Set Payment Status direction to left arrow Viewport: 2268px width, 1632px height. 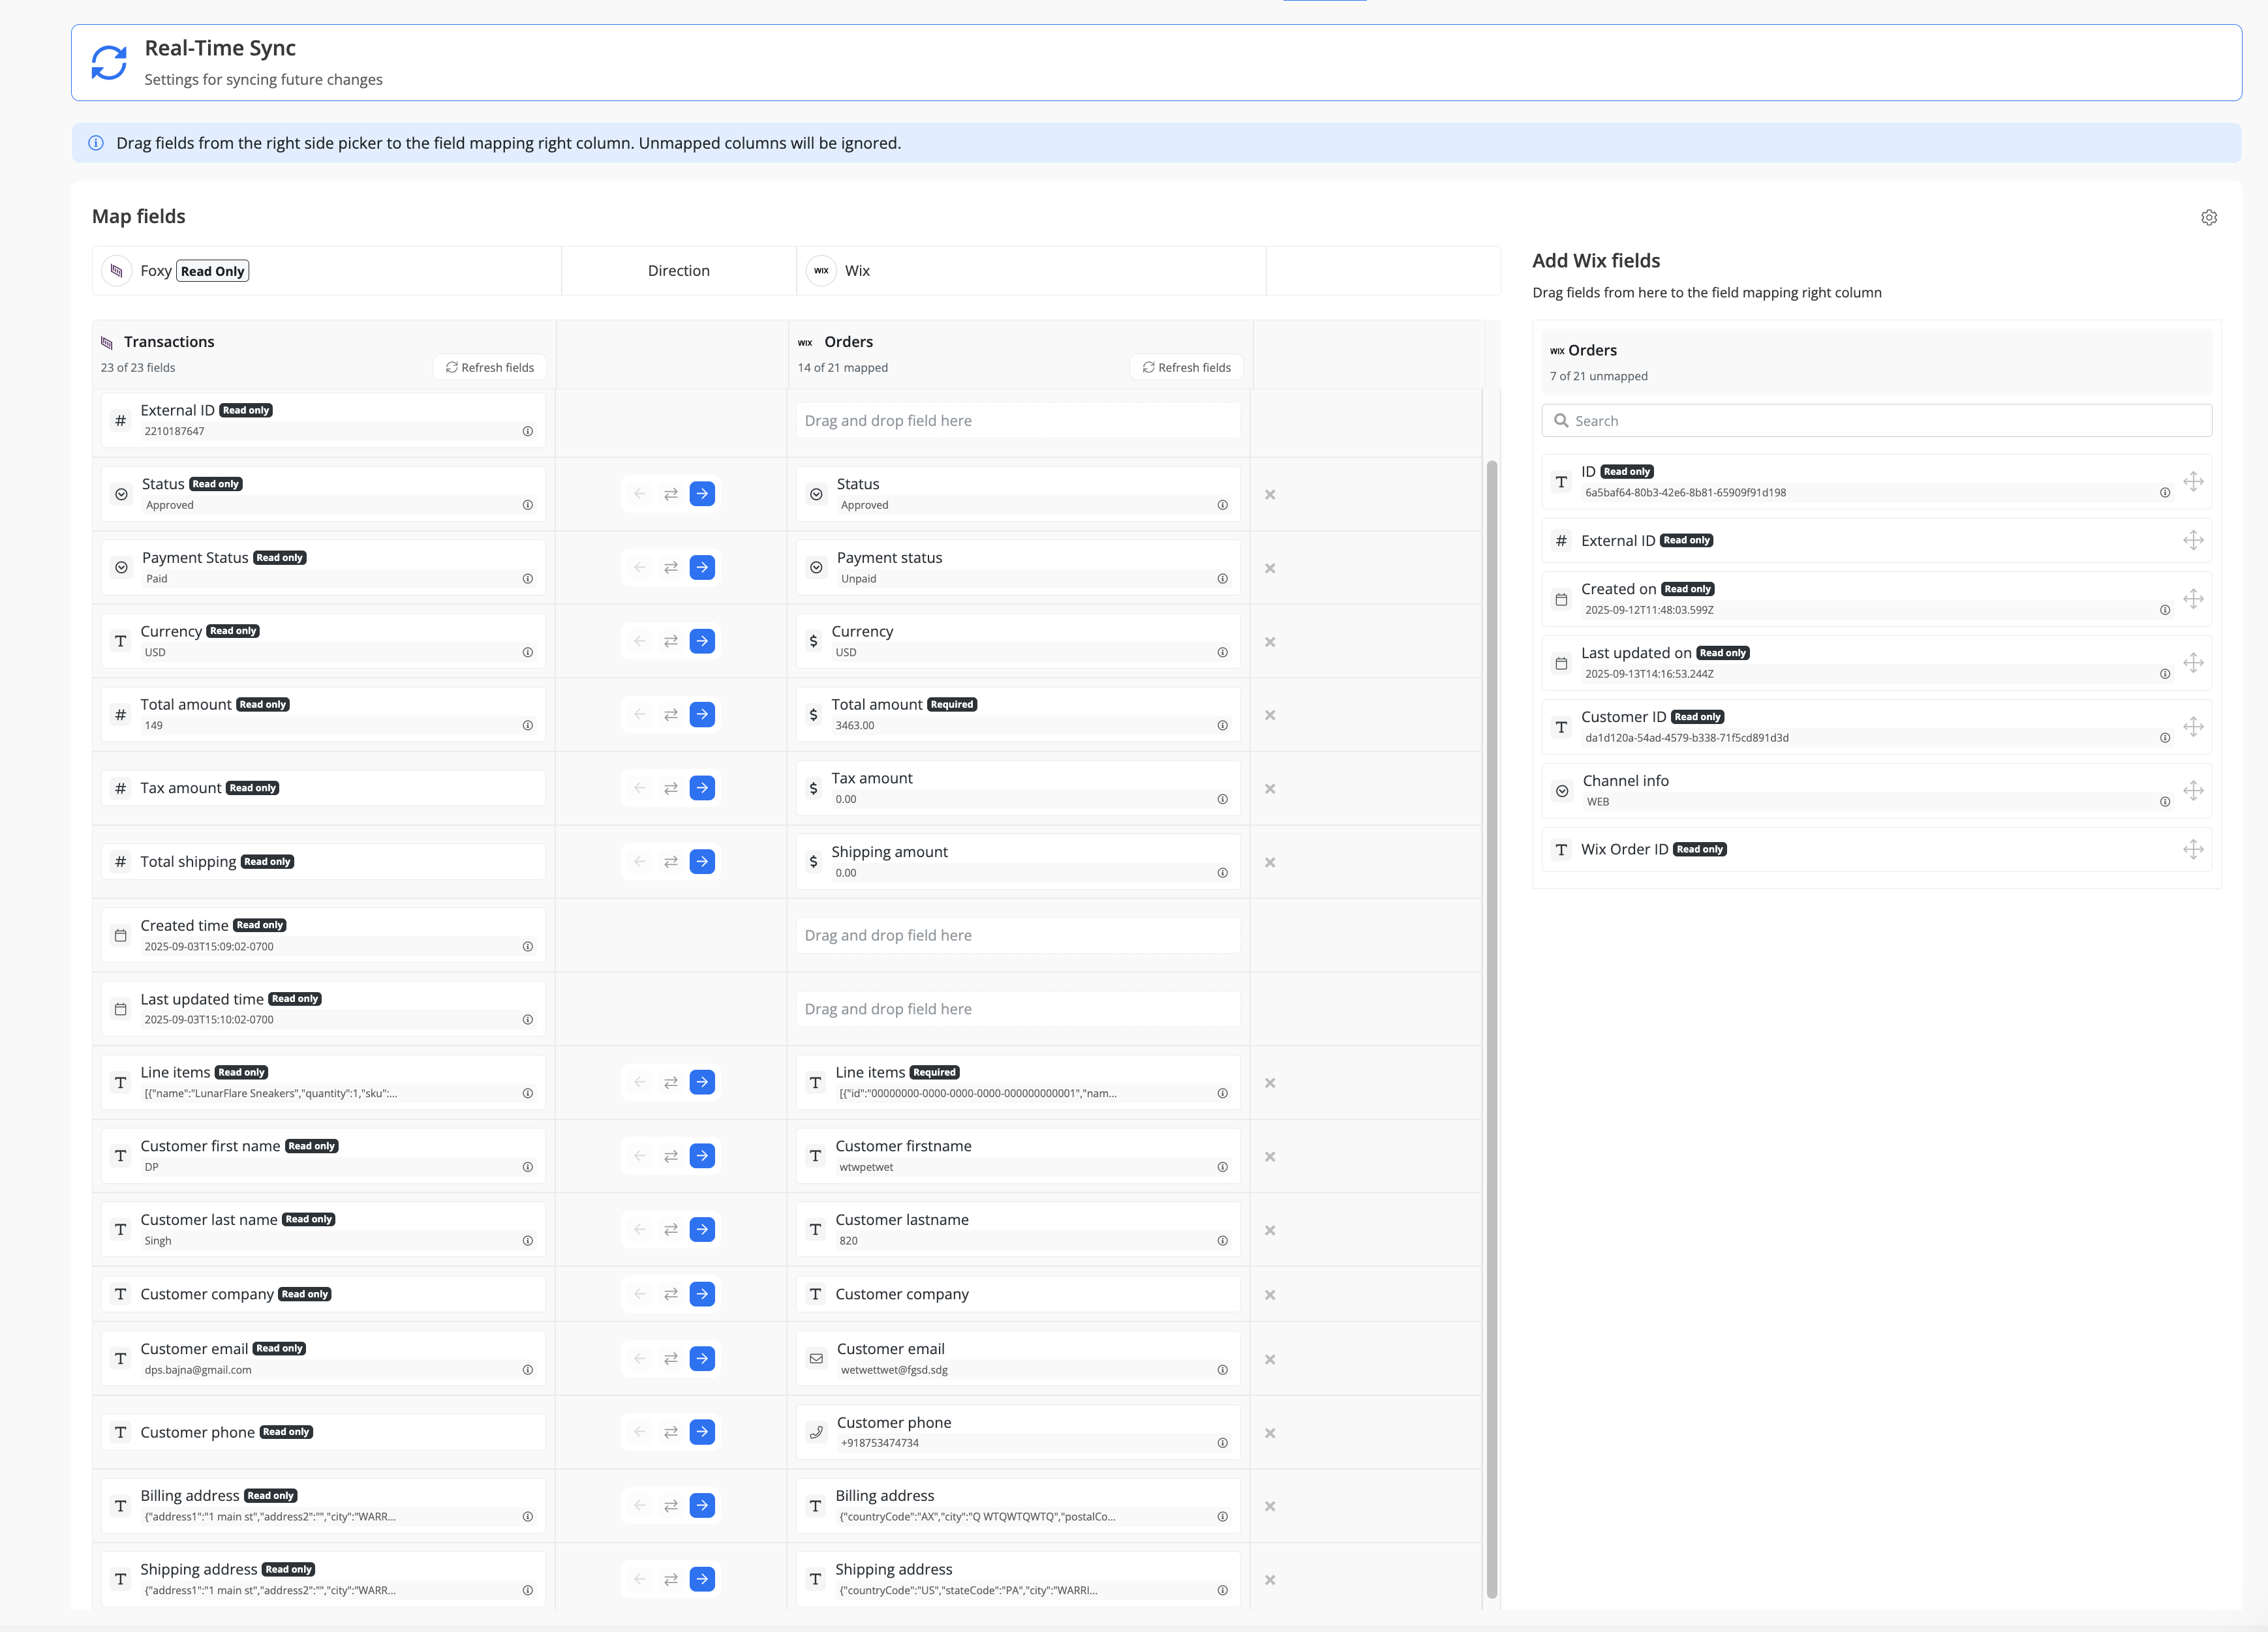(640, 568)
